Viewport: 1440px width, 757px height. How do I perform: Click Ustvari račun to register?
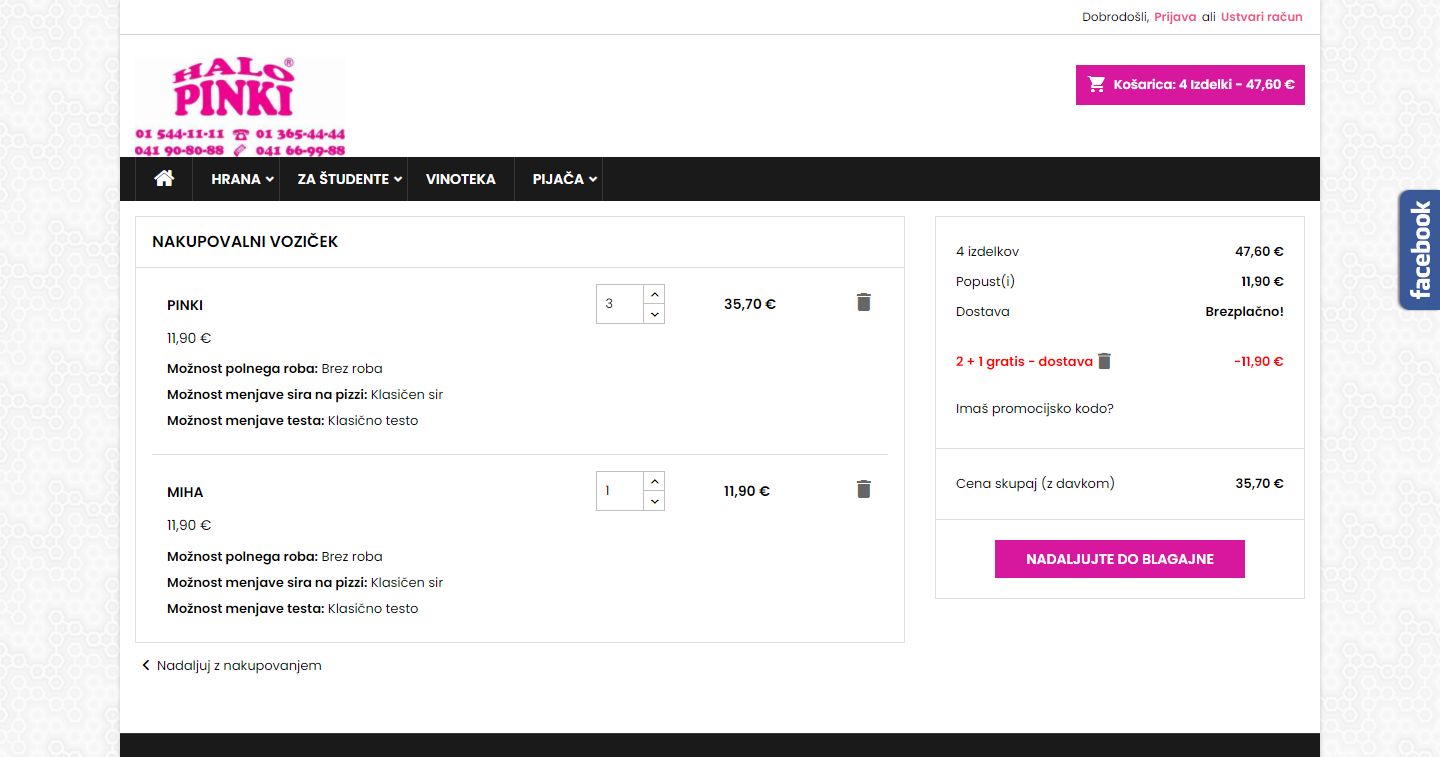(1261, 17)
